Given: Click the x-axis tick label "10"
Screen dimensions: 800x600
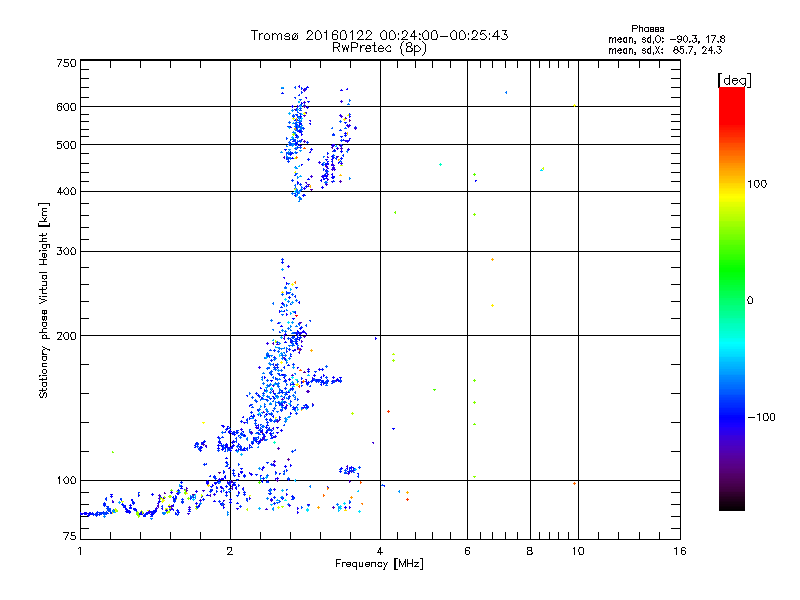Looking at the screenshot, I should click(x=578, y=551).
